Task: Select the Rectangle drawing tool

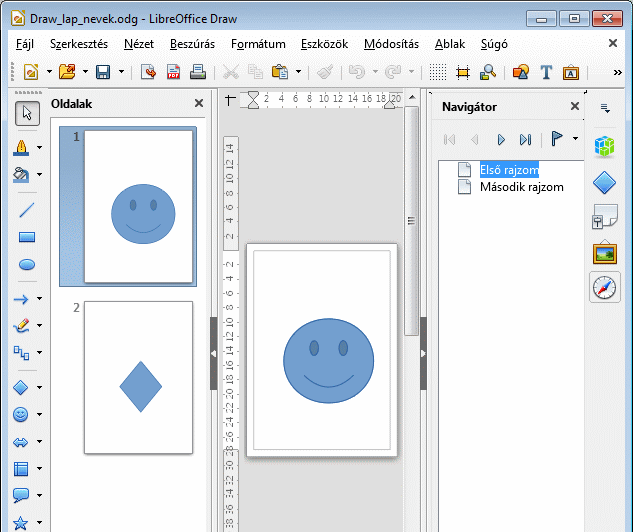Action: [27, 237]
